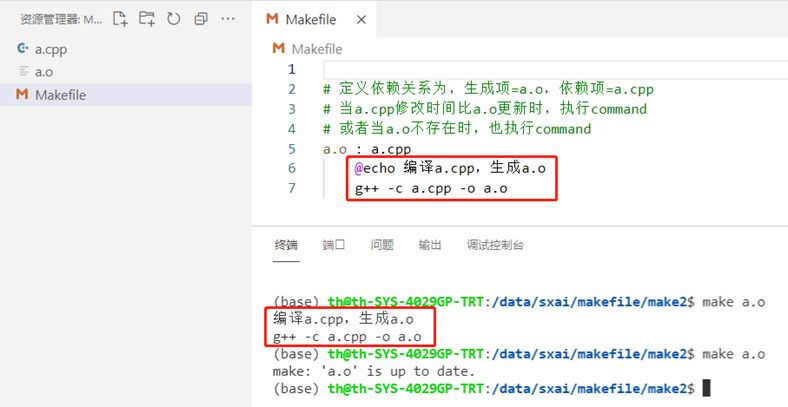
Task: Collapse all folders in explorer
Action: point(201,19)
